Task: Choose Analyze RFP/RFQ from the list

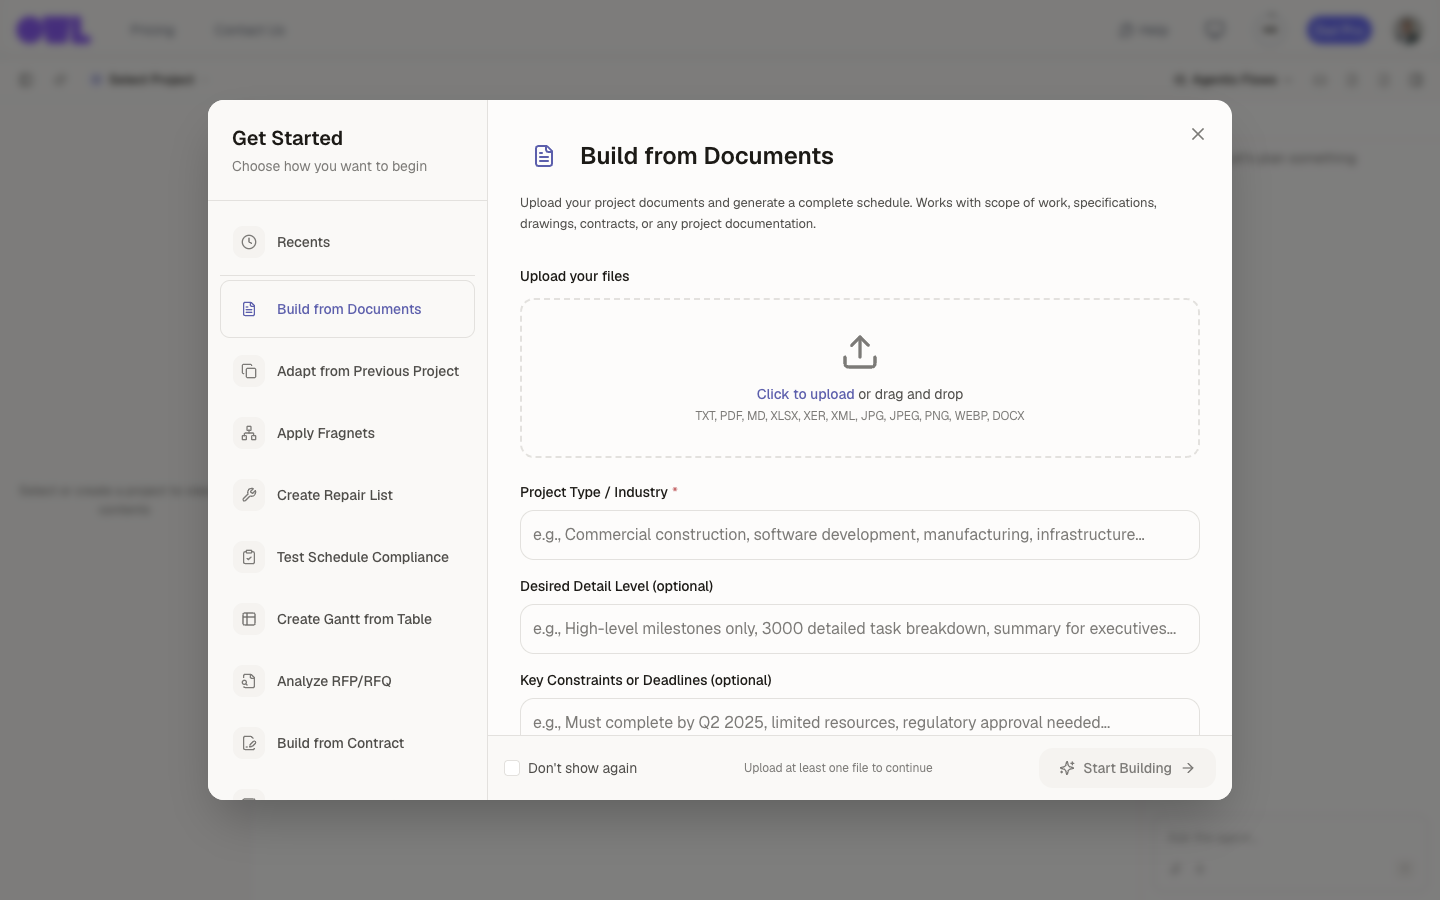Action: tap(347, 681)
